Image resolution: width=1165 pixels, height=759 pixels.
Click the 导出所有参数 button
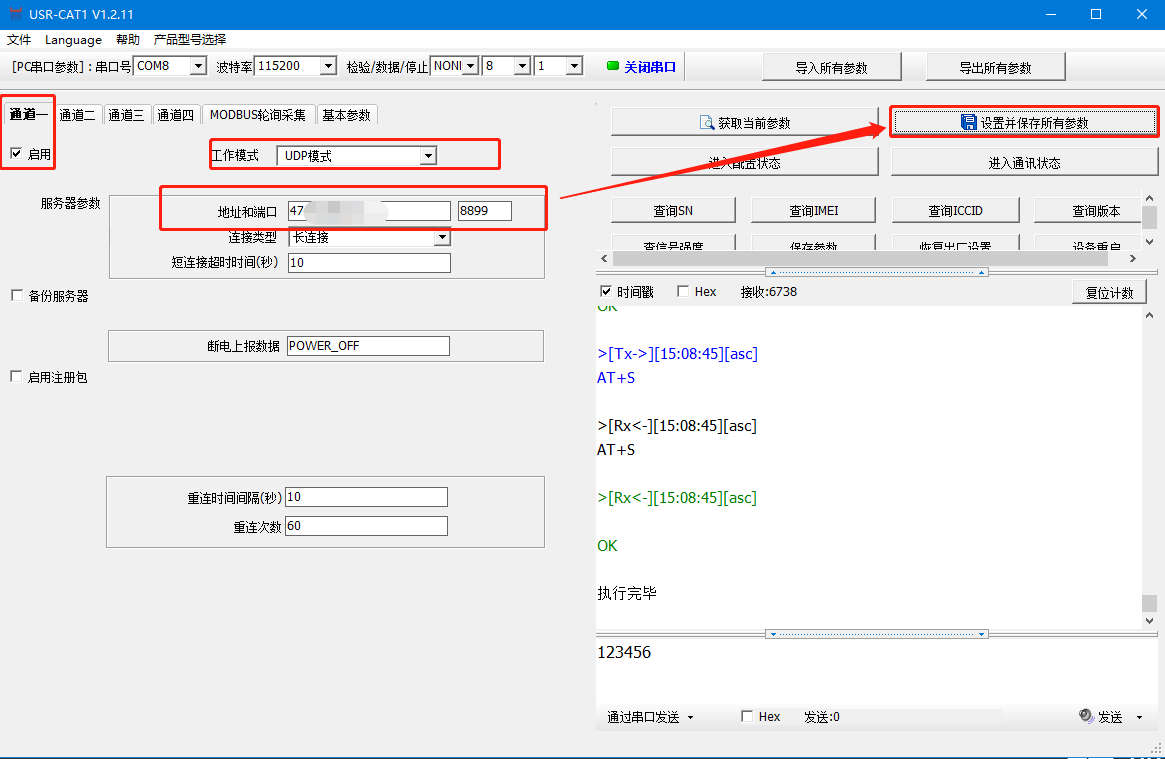[996, 68]
